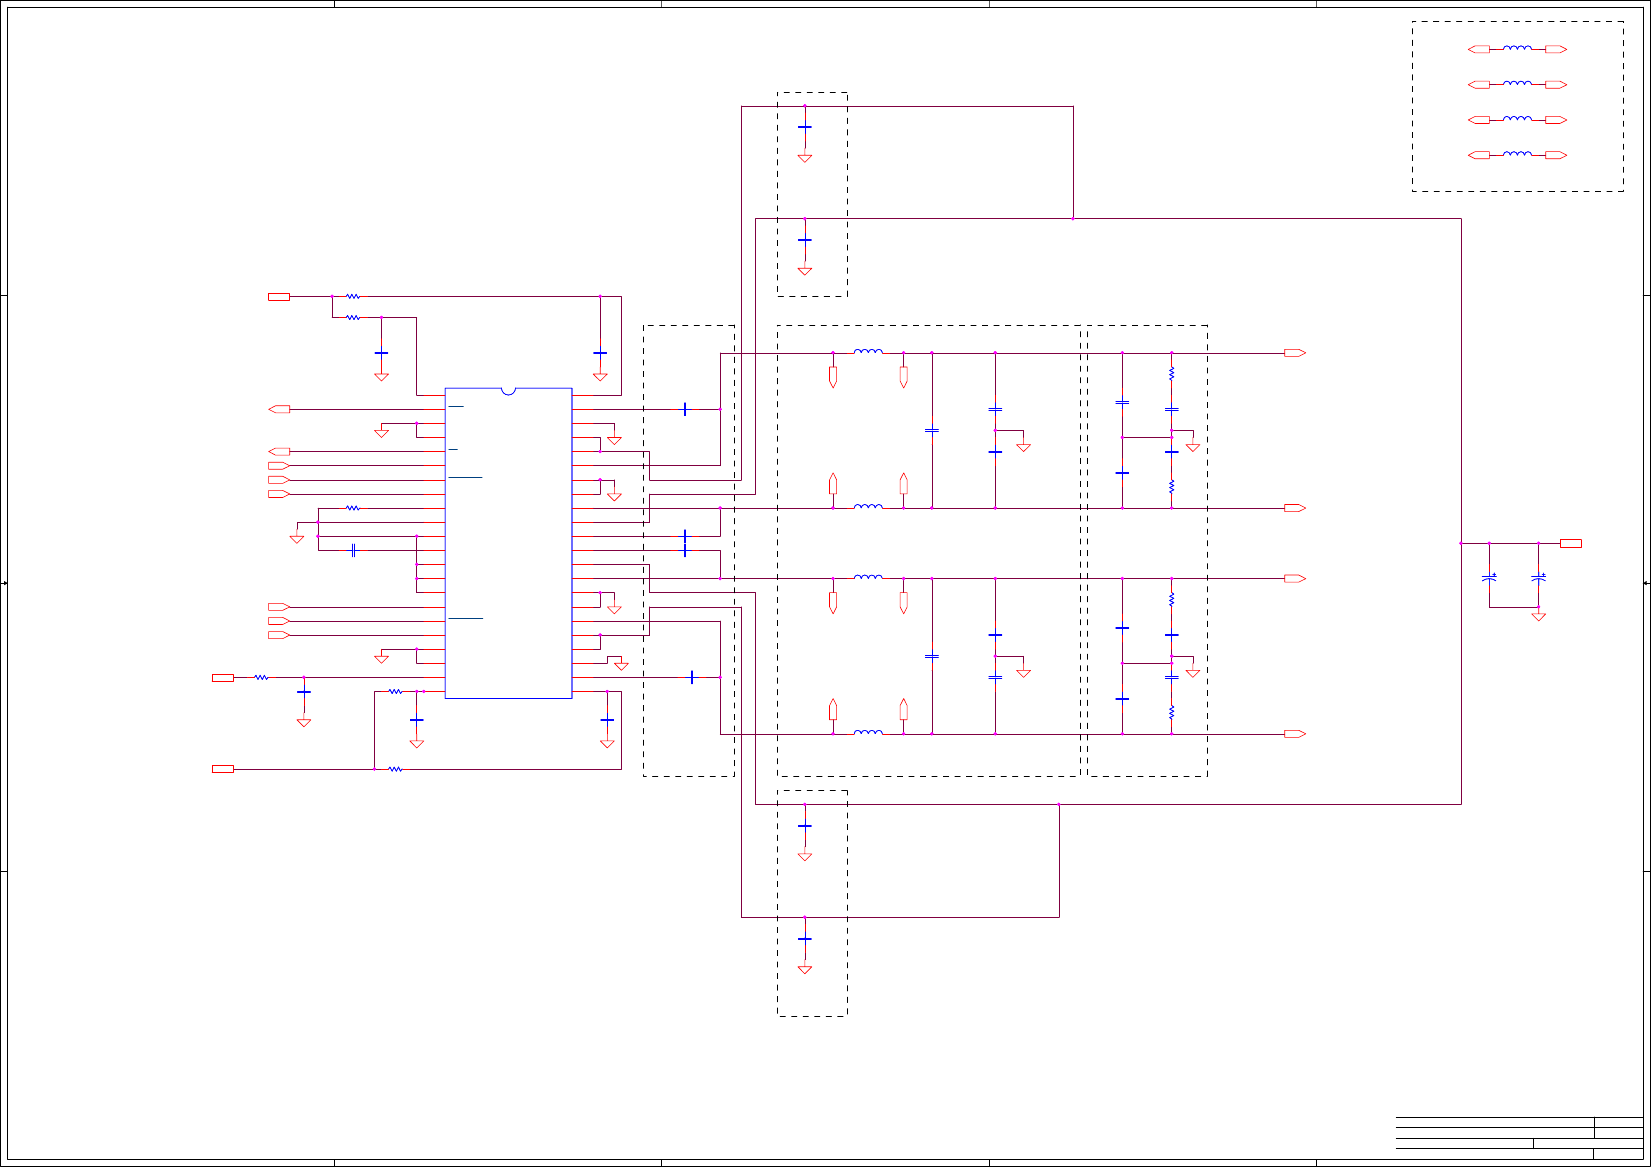
Task: Select the topmost inductor in the four-inductor dashed group
Action: tap(1517, 48)
